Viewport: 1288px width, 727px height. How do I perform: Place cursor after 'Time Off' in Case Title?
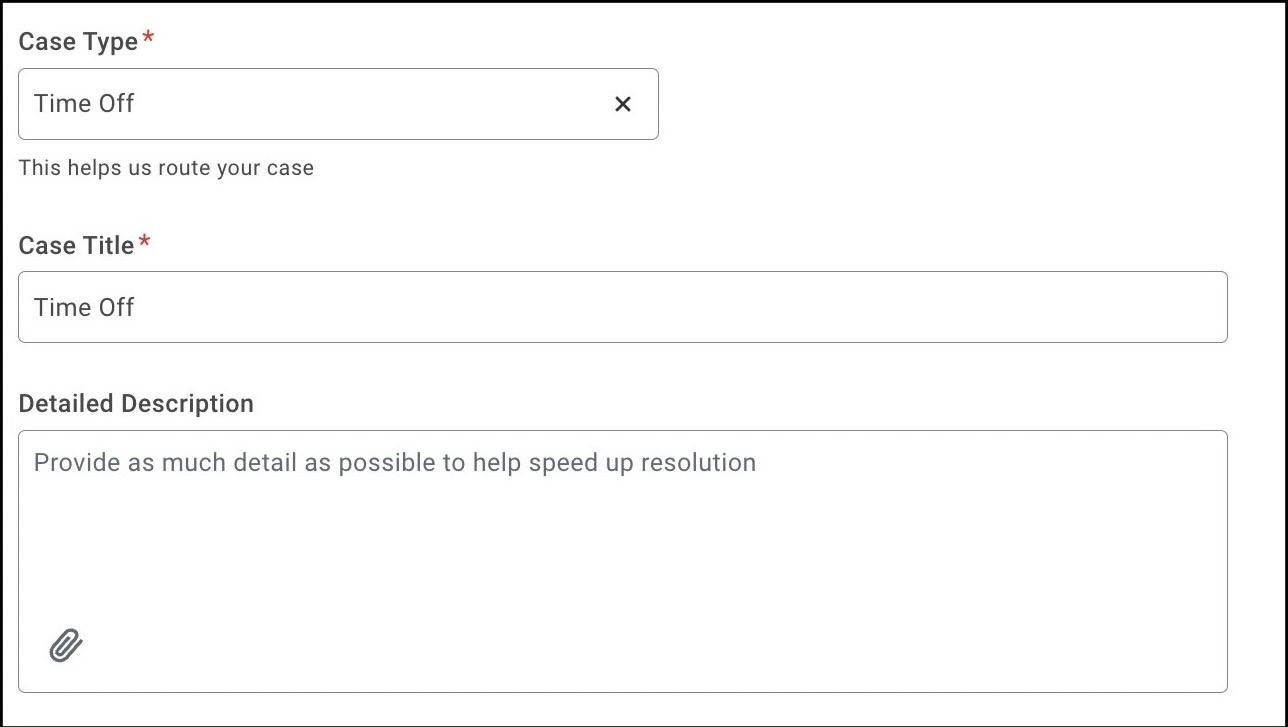tap(137, 307)
